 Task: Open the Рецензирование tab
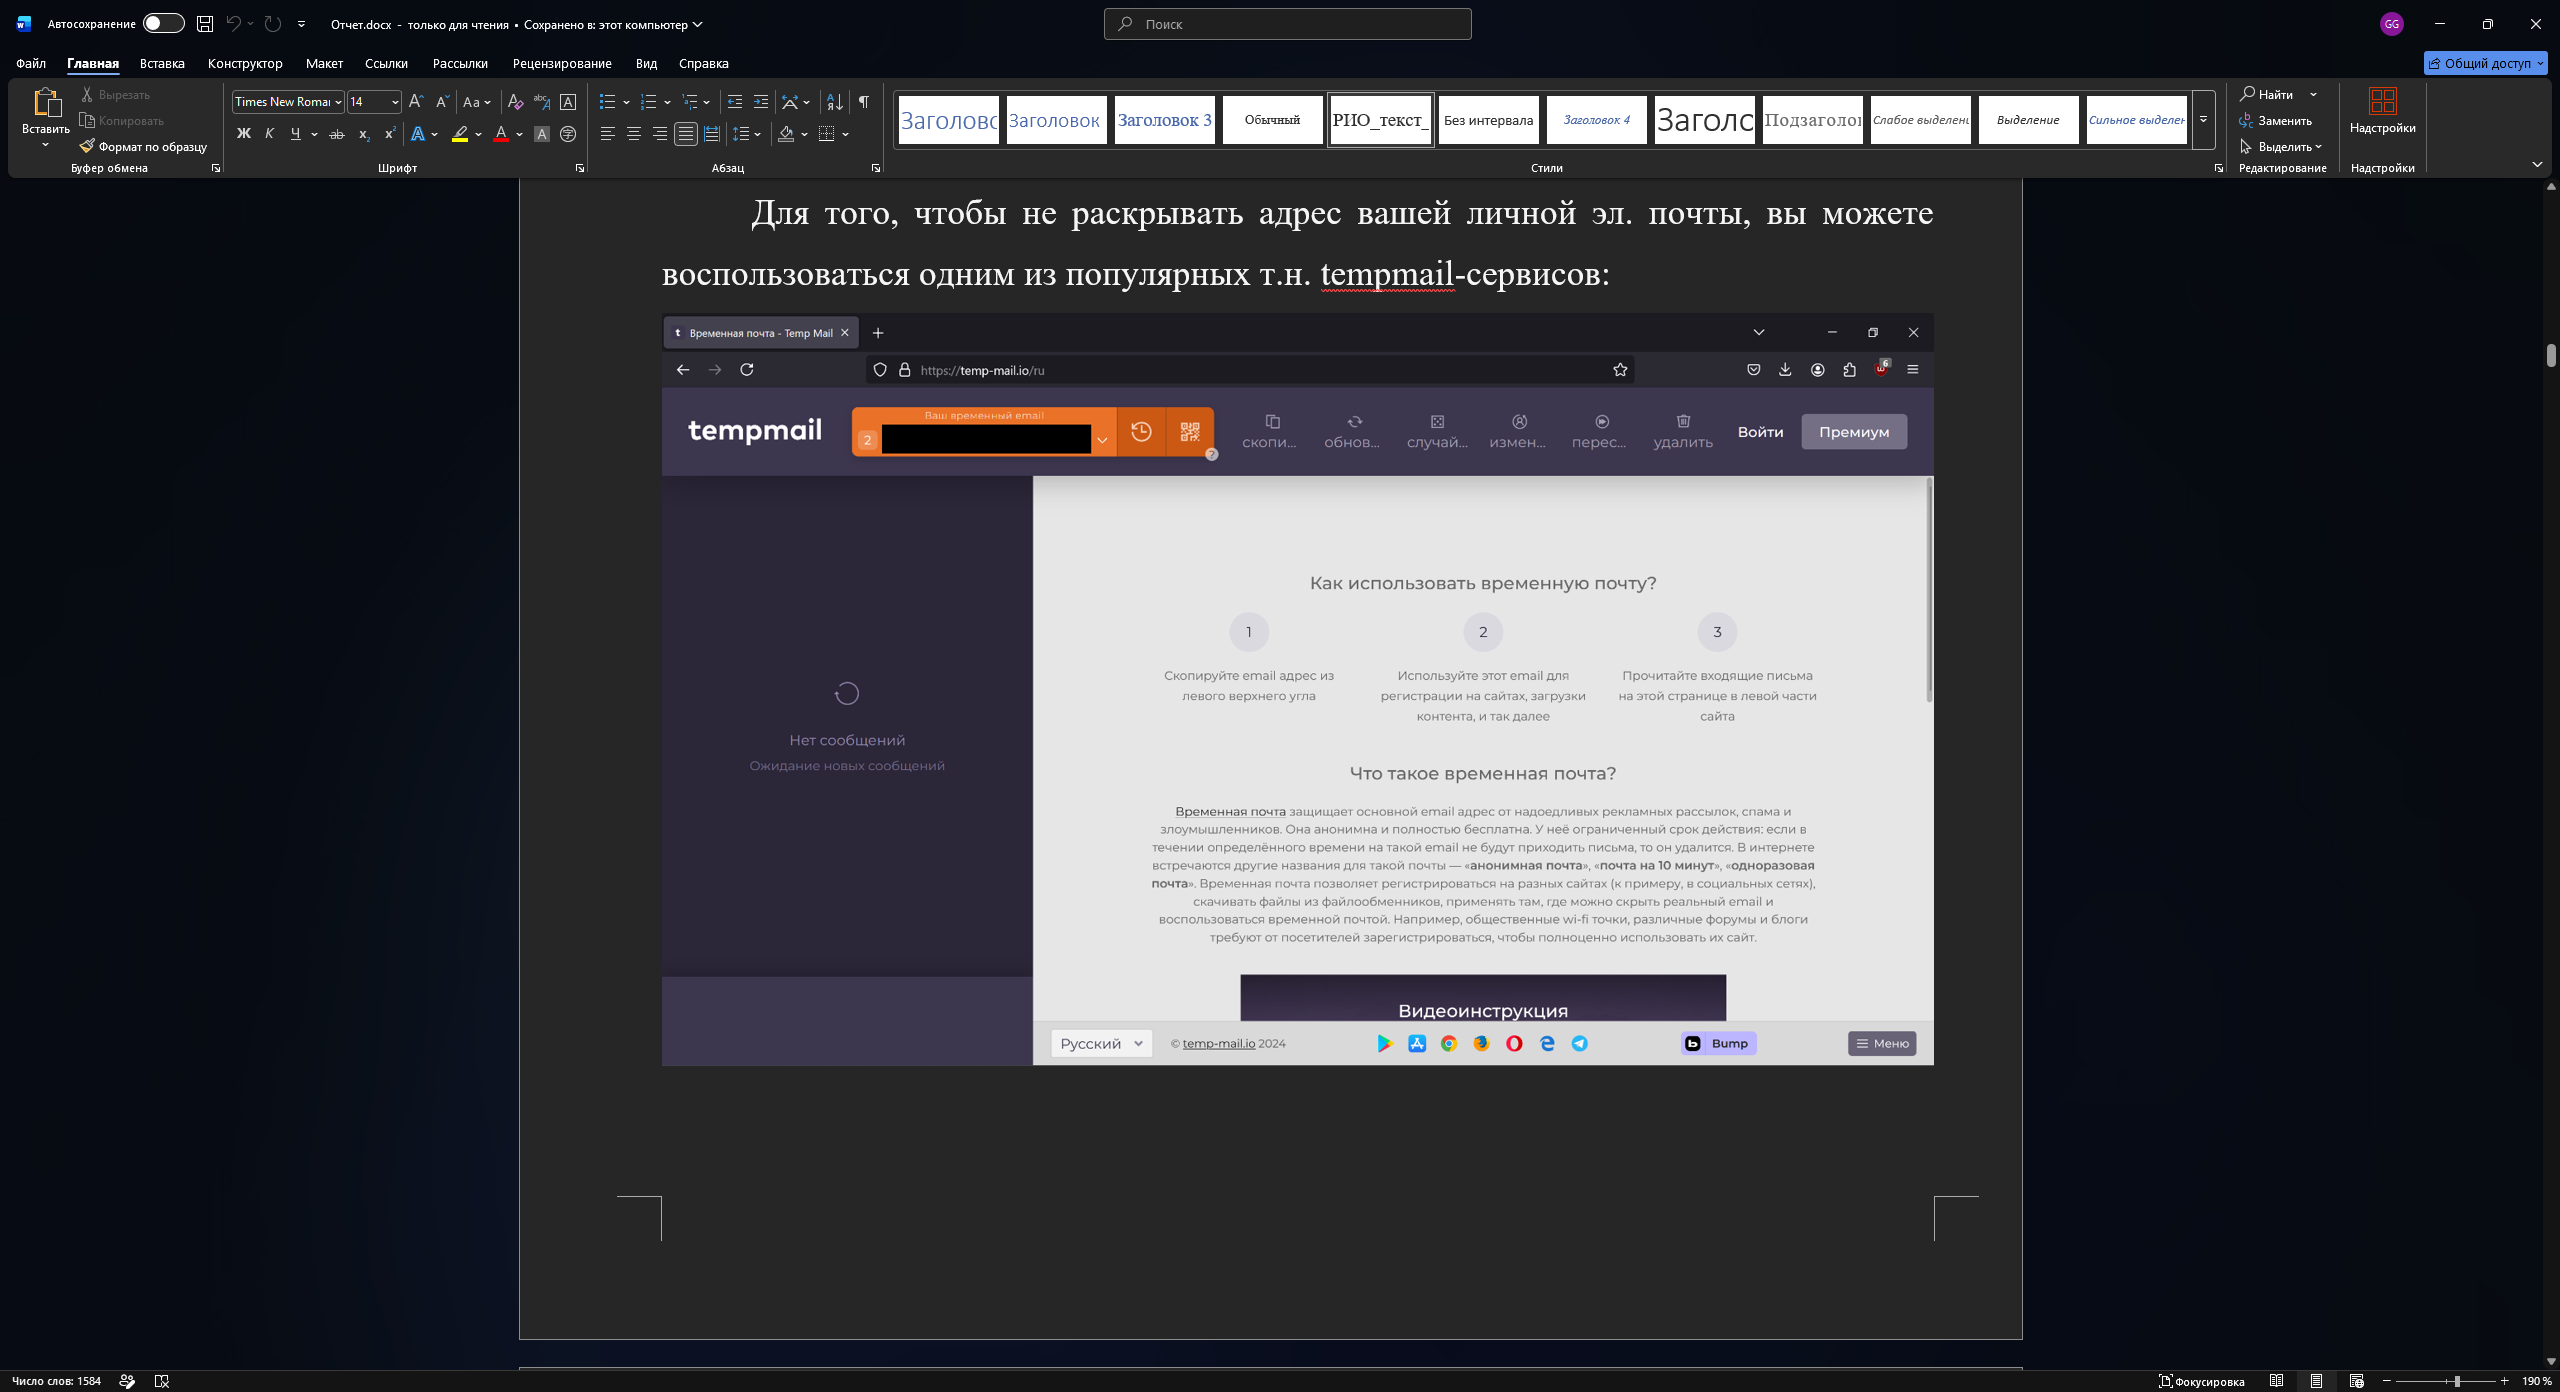click(x=562, y=63)
